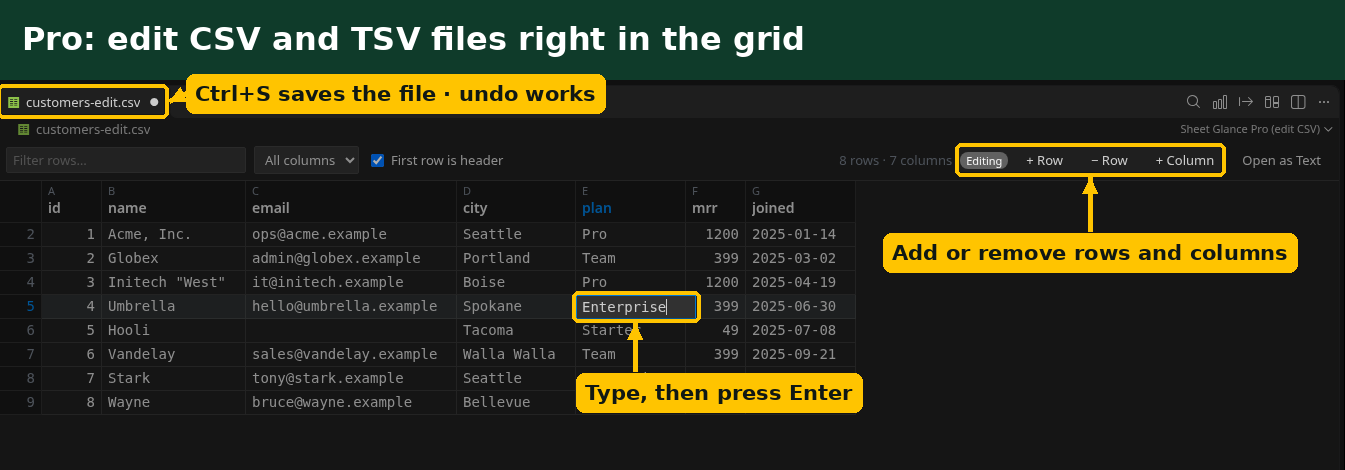1345x470 pixels.
Task: Click the Spokane city cell
Action: tap(516, 306)
